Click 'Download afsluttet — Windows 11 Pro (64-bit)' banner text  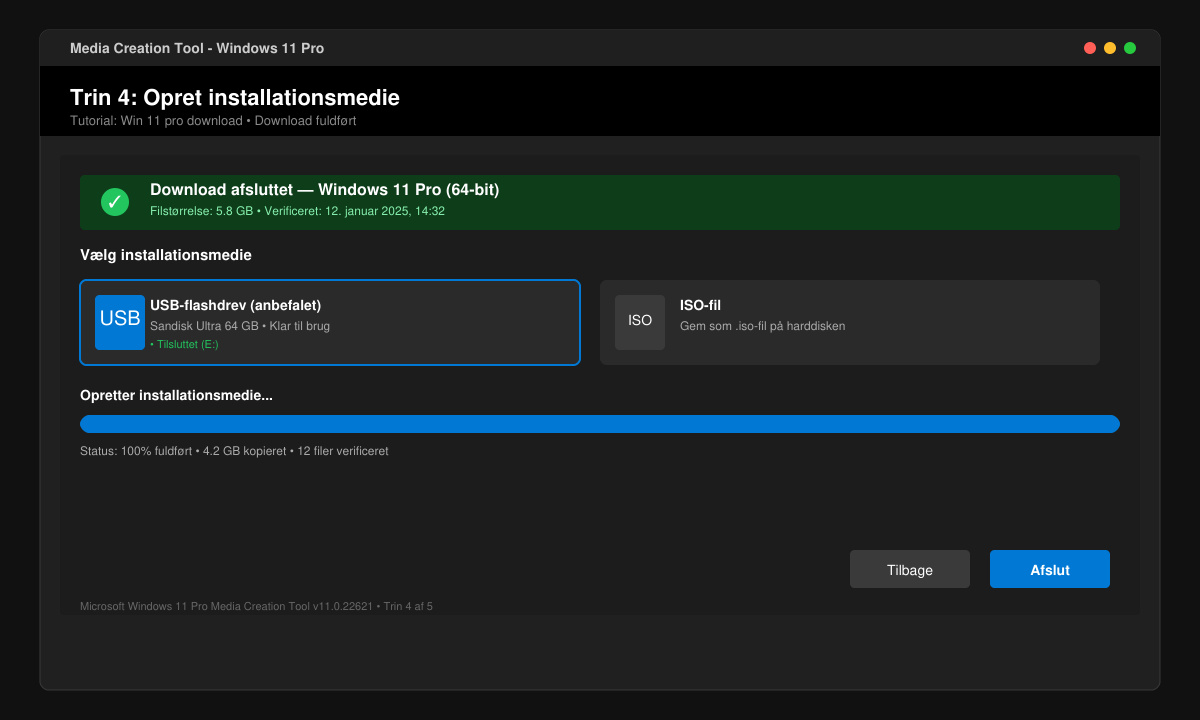[324, 190]
